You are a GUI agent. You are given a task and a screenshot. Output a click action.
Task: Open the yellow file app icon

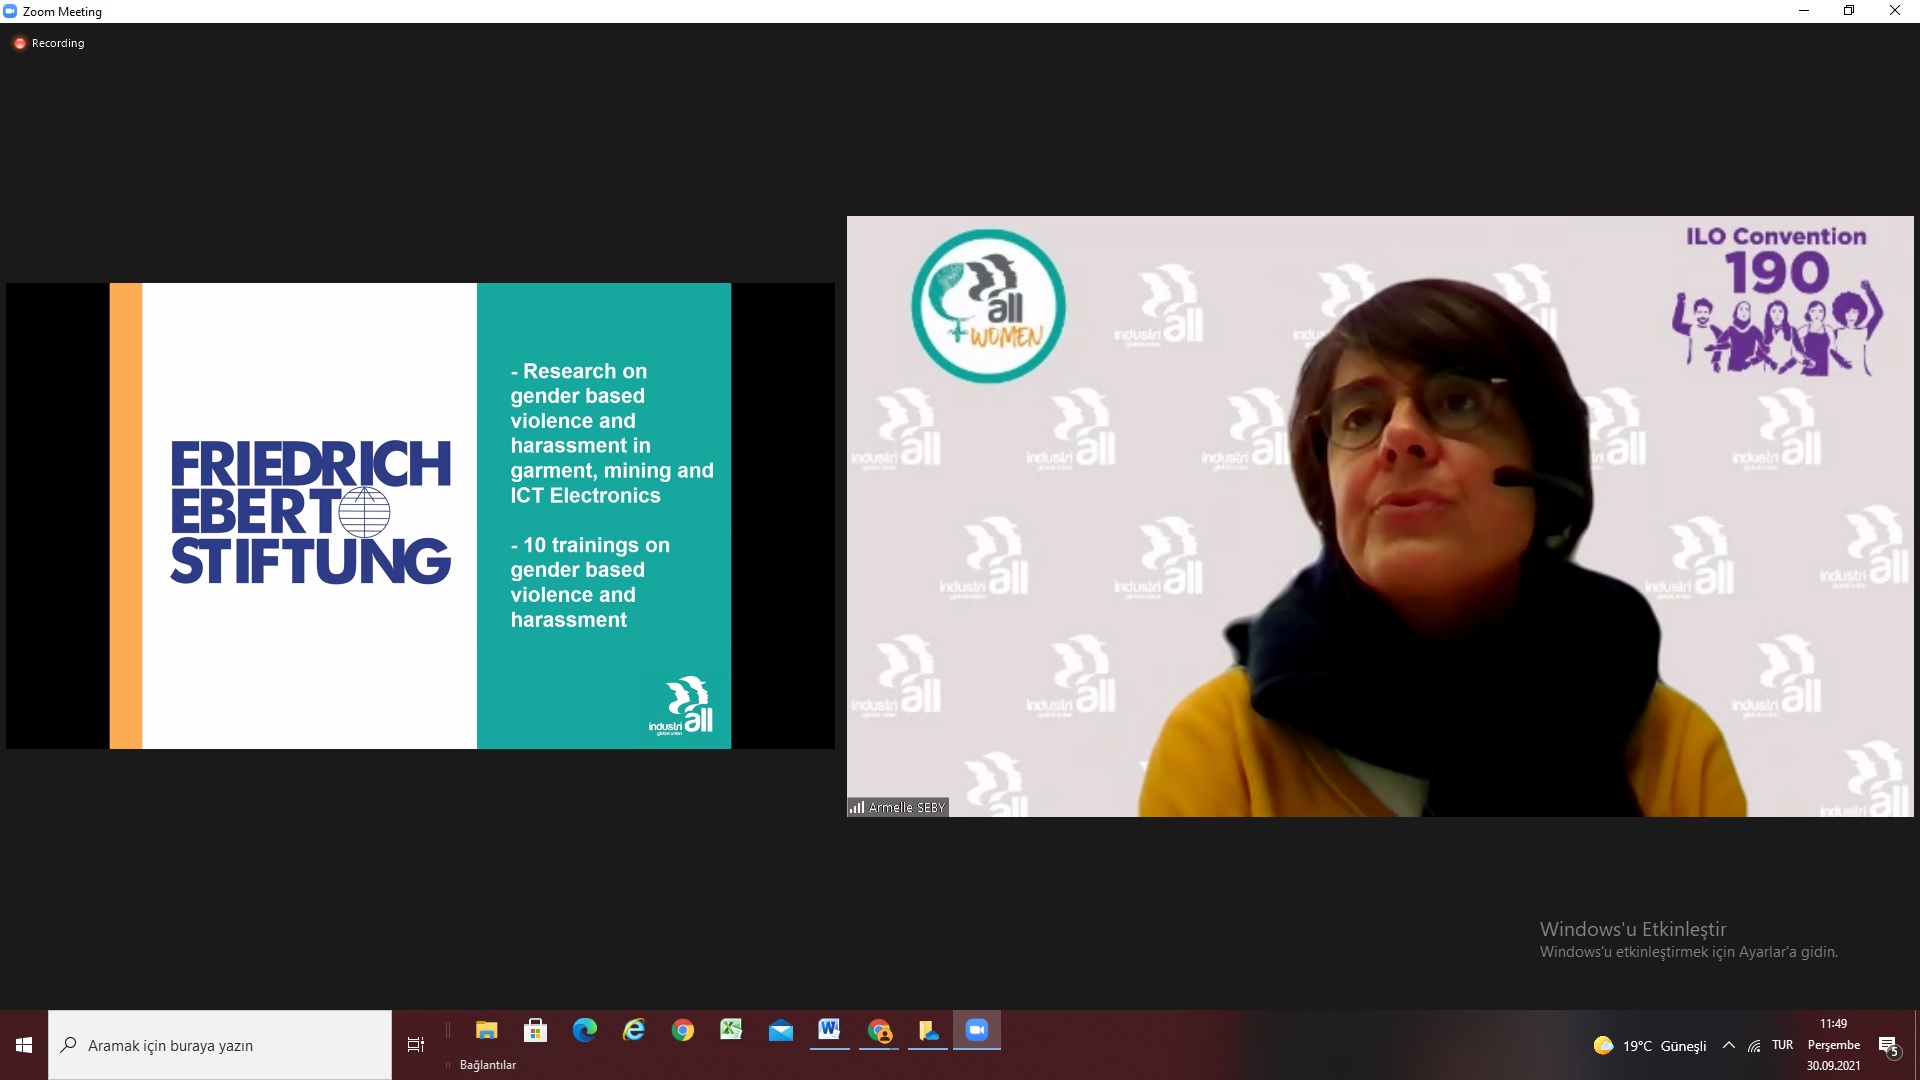point(928,1031)
